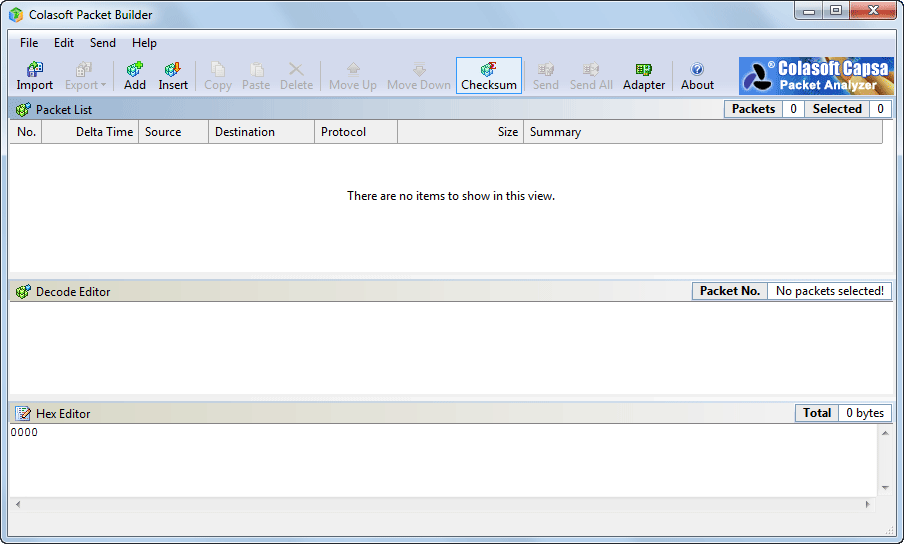Click the Colasoft Packet Builder title icon
904x544 pixels.
16,15
